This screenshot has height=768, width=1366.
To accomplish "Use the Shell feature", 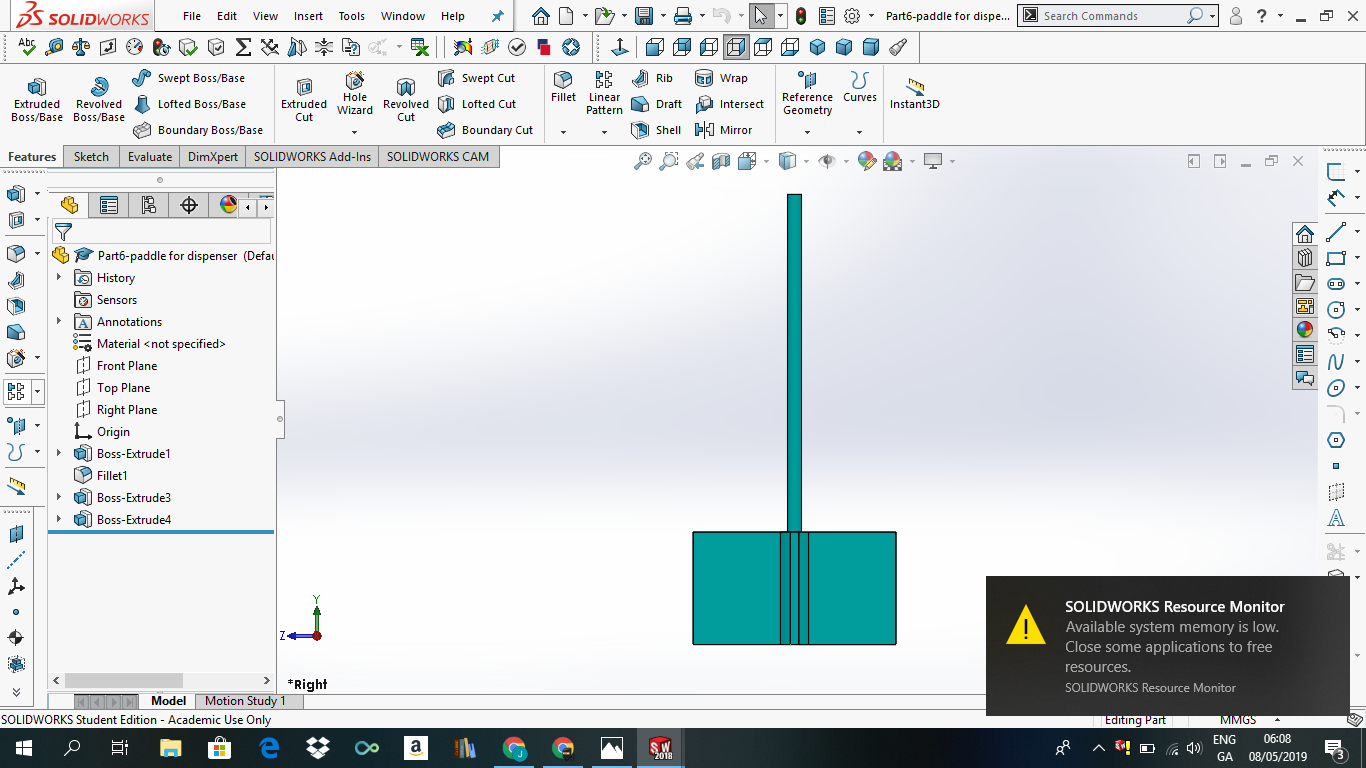I will point(656,130).
